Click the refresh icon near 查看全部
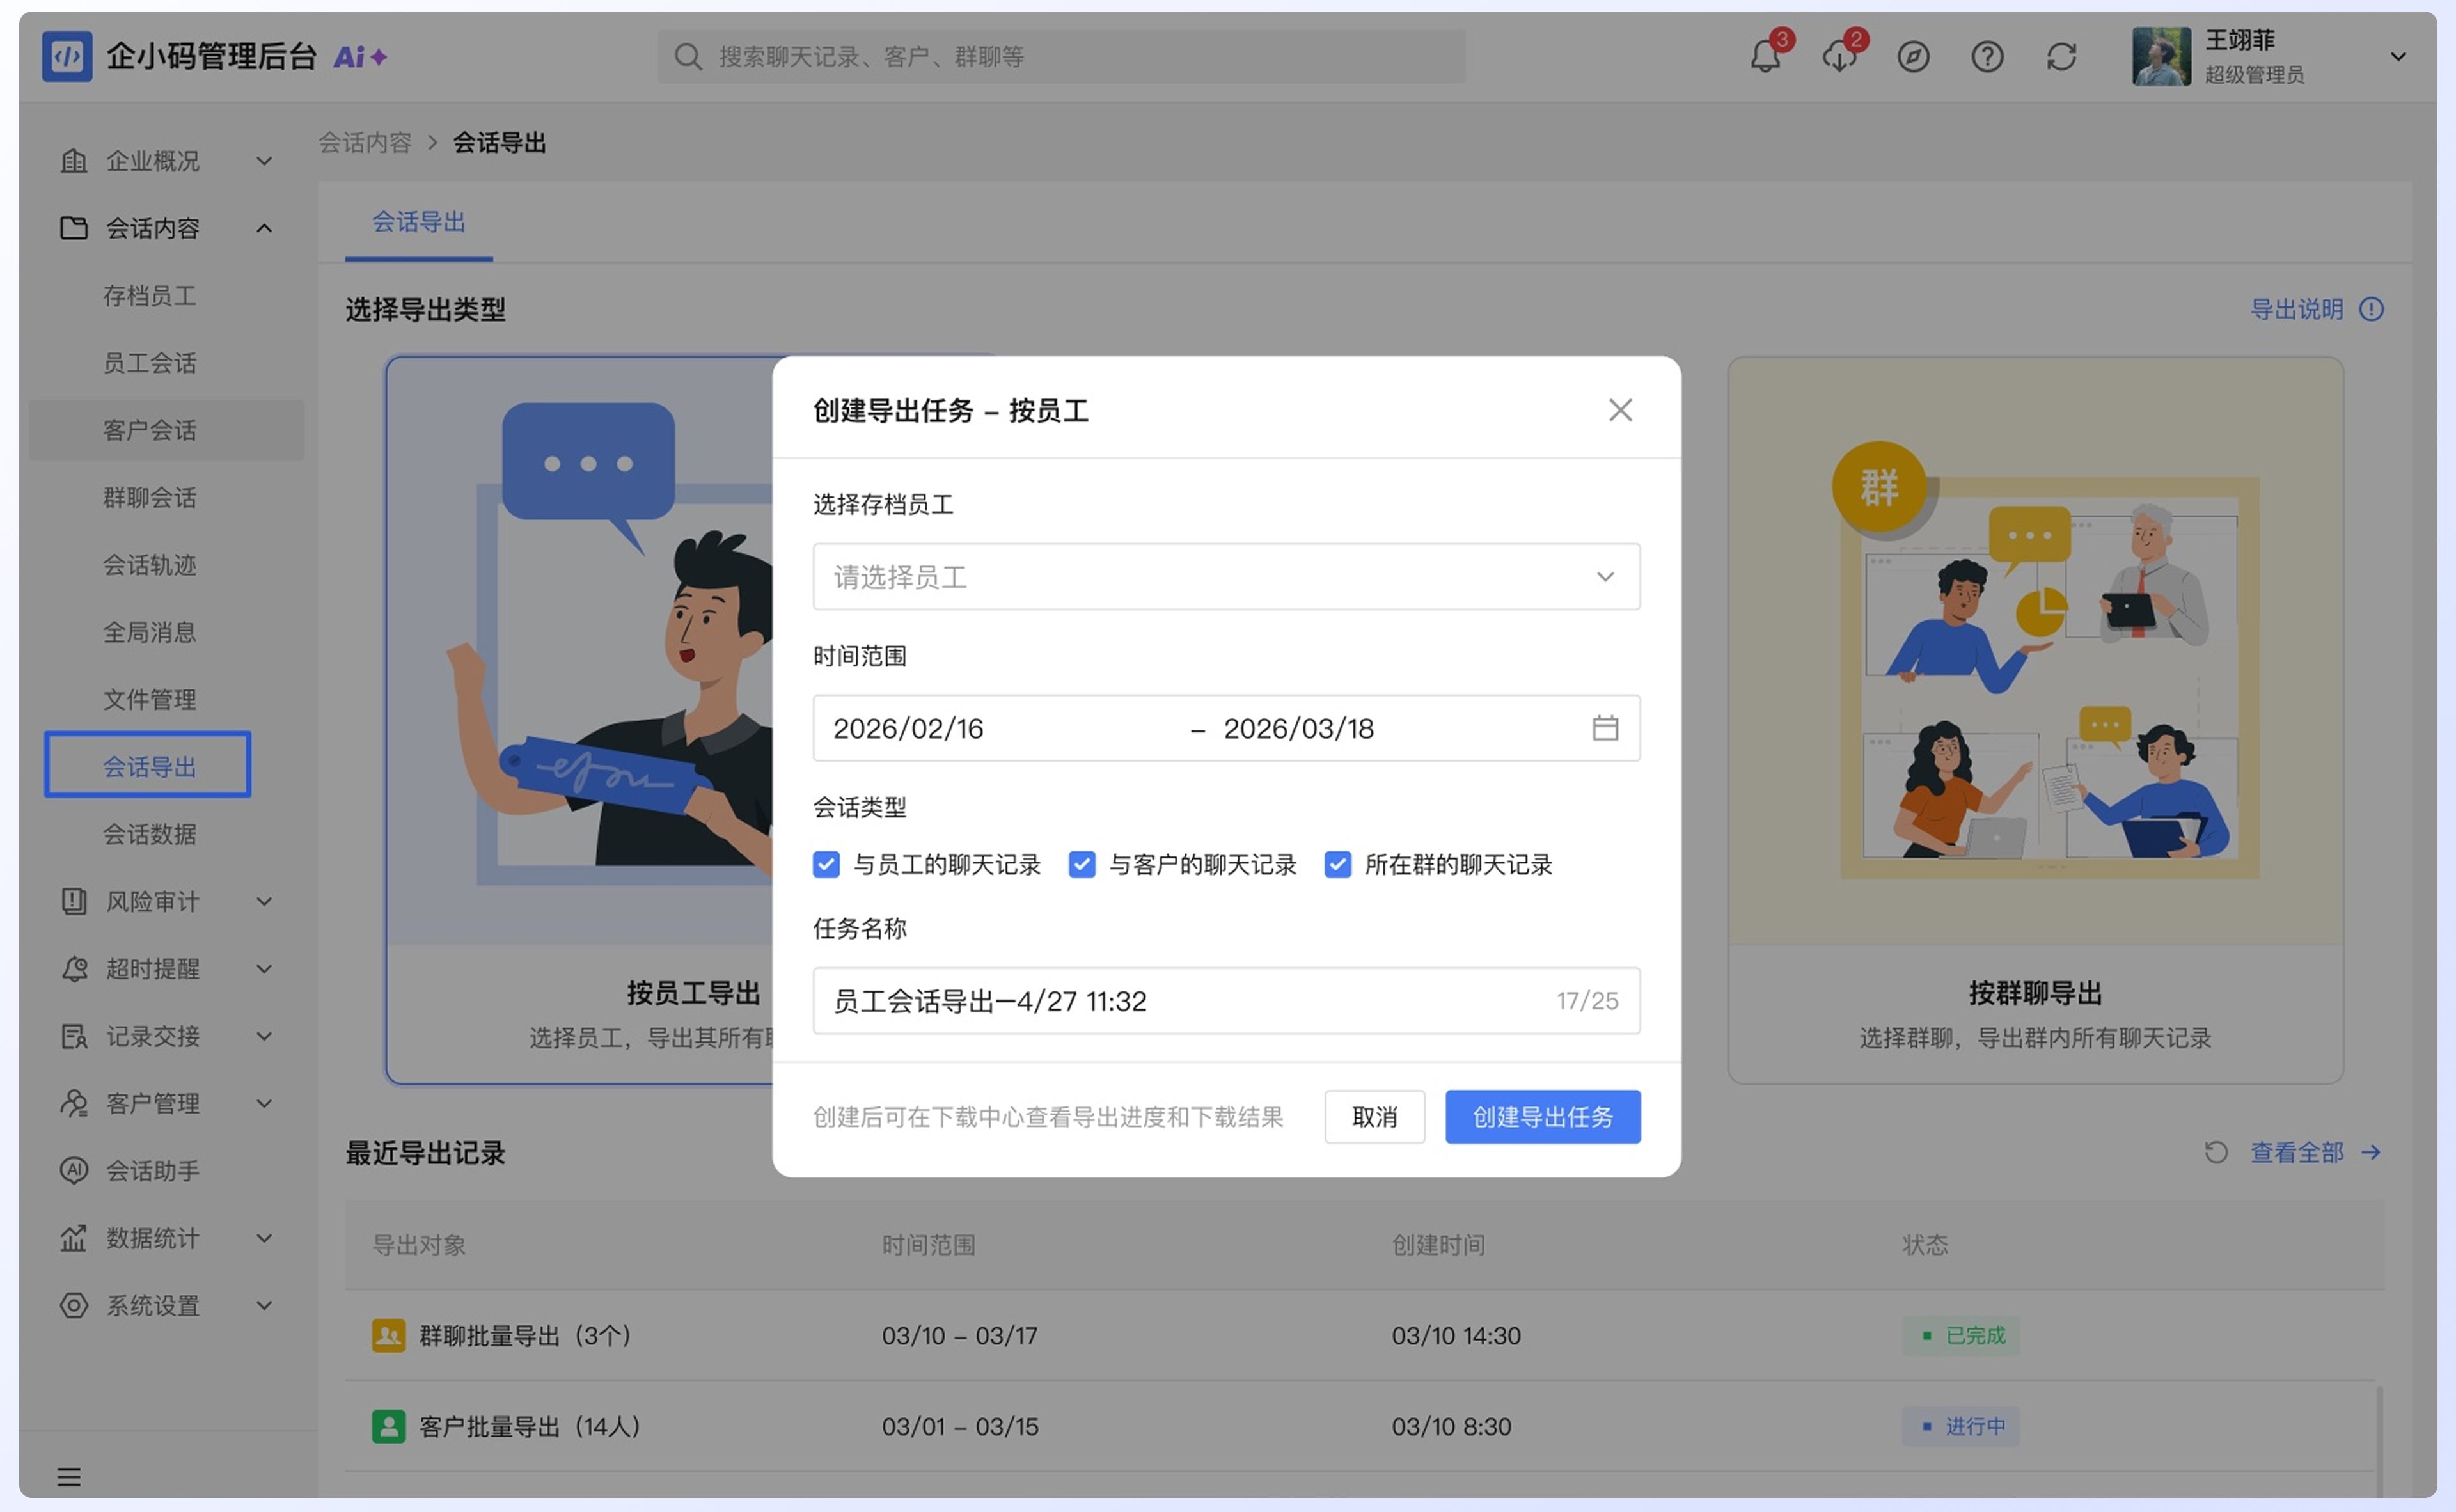This screenshot has height=1512, width=2456. [2216, 1152]
